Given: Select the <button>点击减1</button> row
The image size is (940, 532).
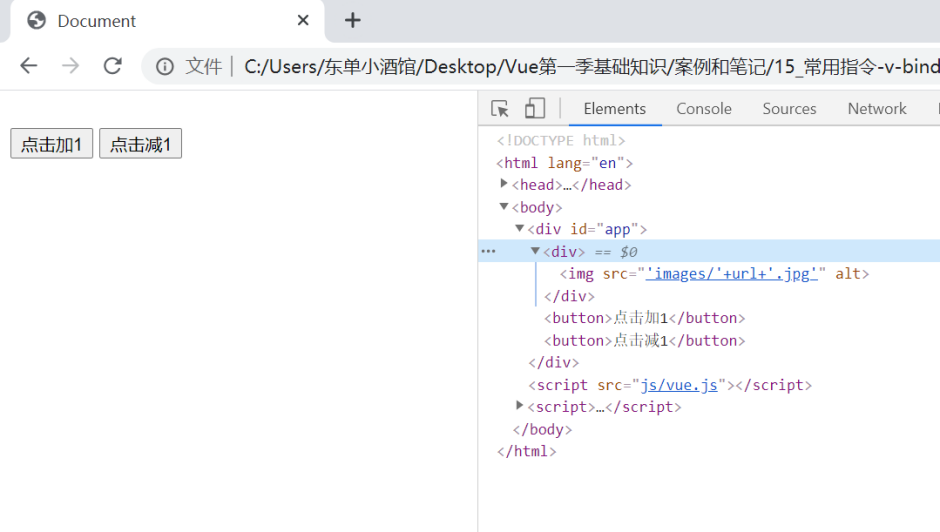Looking at the screenshot, I should click(644, 341).
